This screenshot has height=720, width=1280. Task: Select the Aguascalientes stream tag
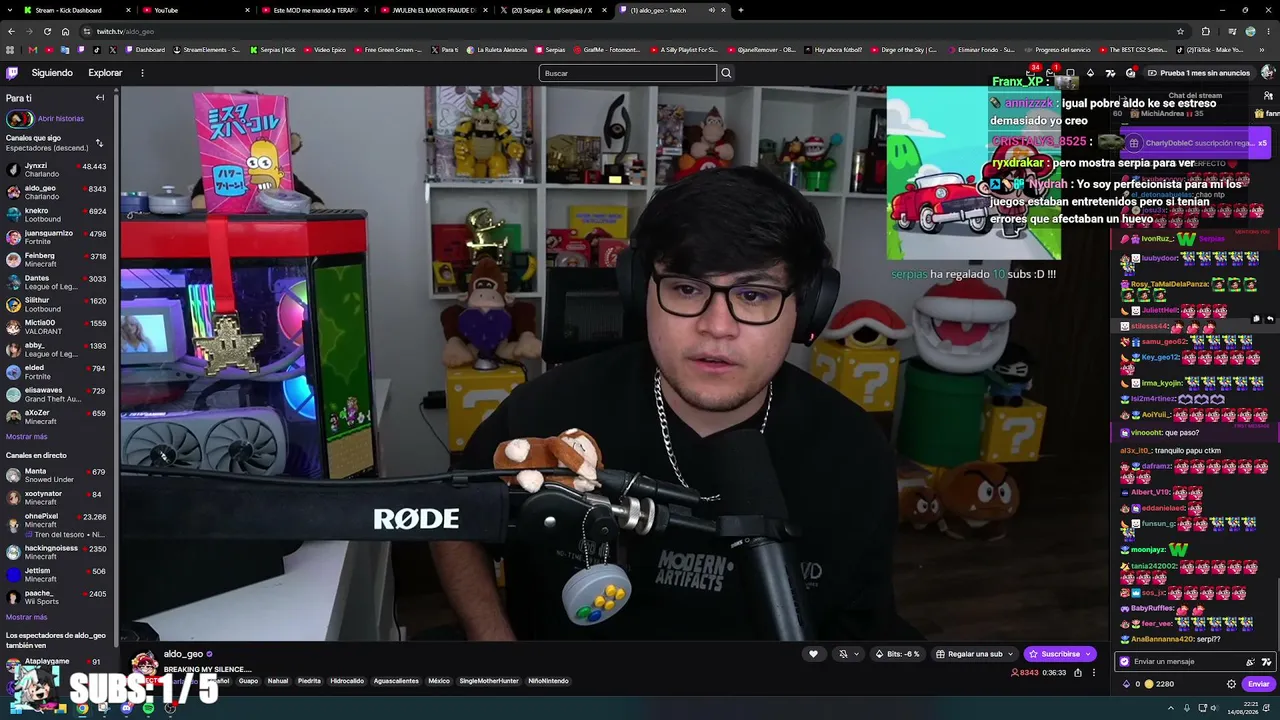396,681
